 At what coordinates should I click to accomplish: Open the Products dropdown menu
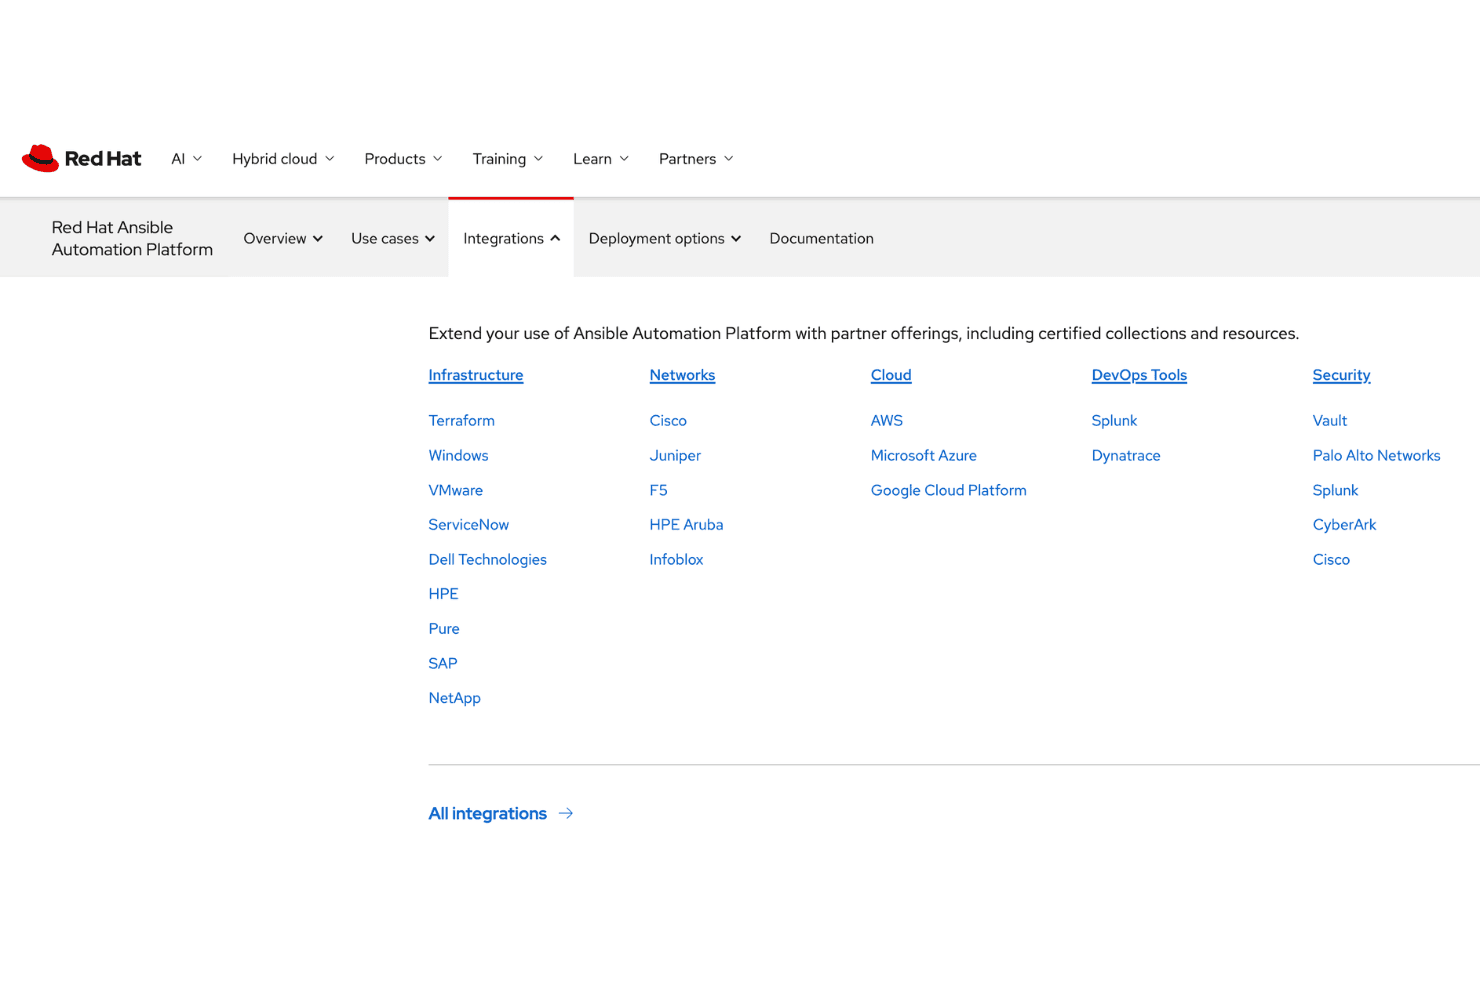click(x=403, y=159)
